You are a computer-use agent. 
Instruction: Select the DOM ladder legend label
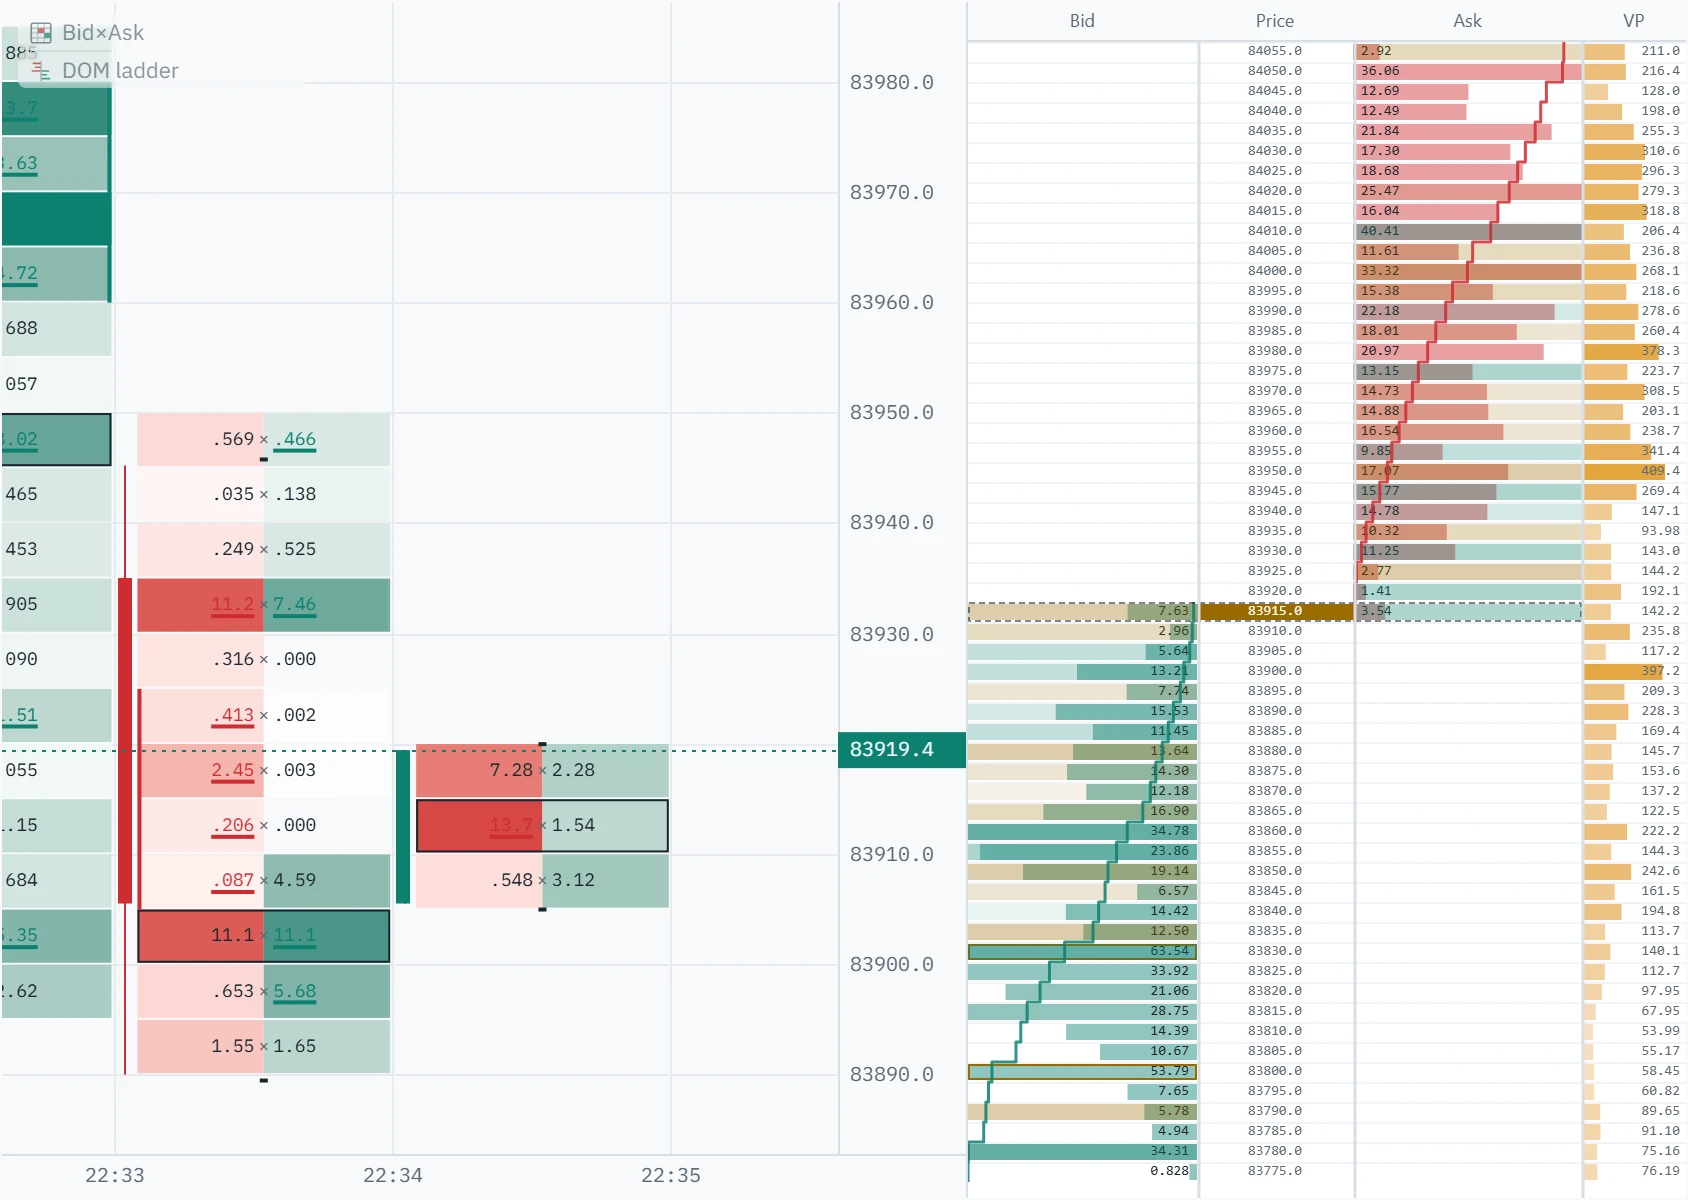coord(120,71)
